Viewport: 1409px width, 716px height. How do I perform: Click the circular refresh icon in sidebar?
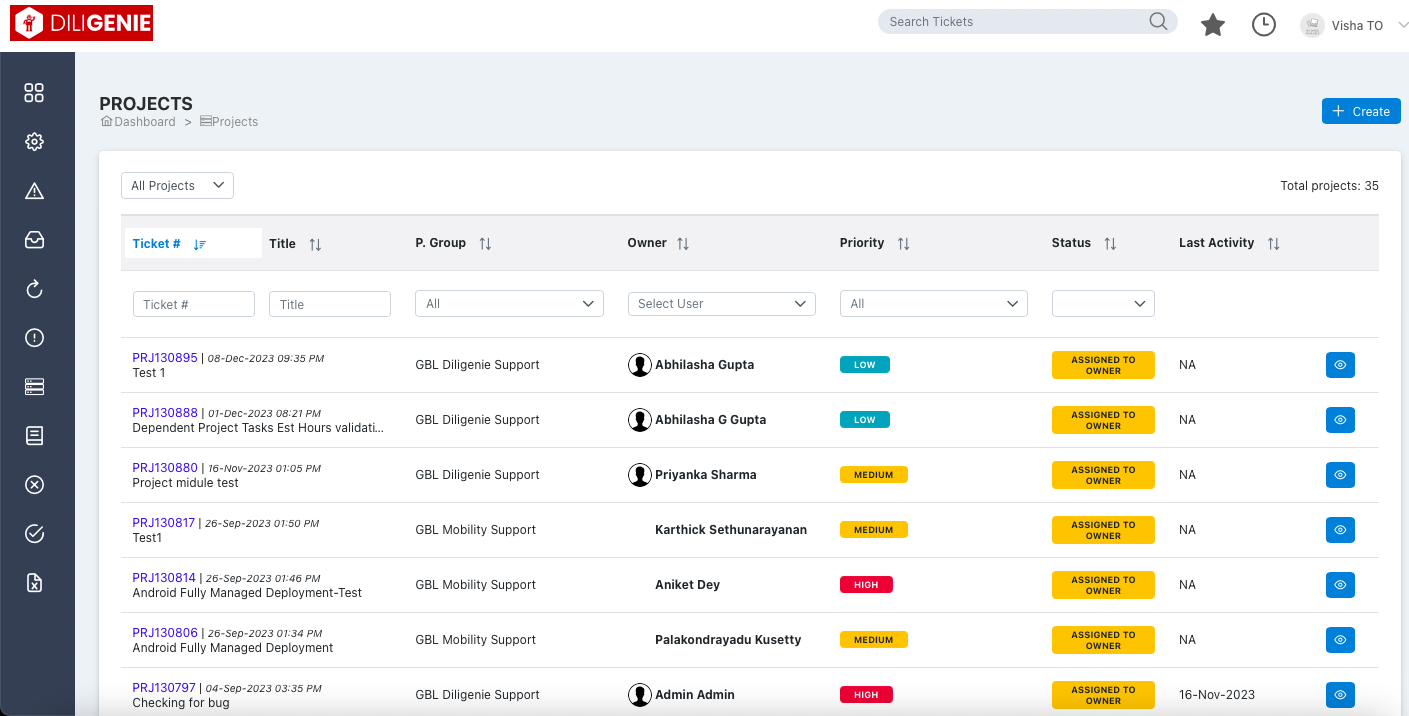34,289
